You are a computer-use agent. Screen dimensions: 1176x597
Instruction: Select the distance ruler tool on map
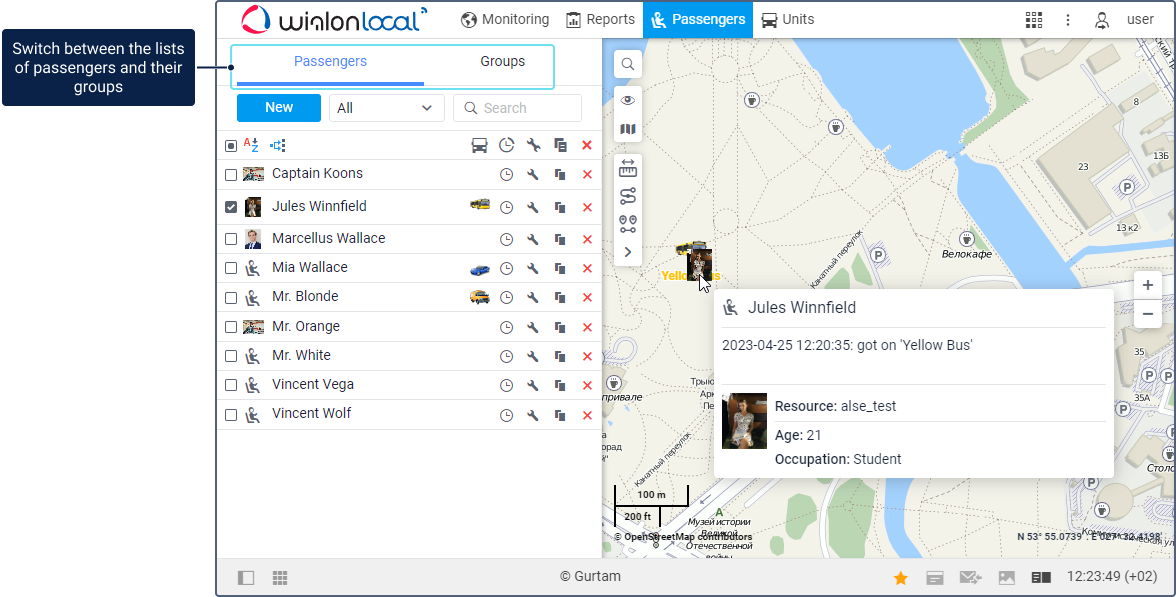tap(628, 168)
